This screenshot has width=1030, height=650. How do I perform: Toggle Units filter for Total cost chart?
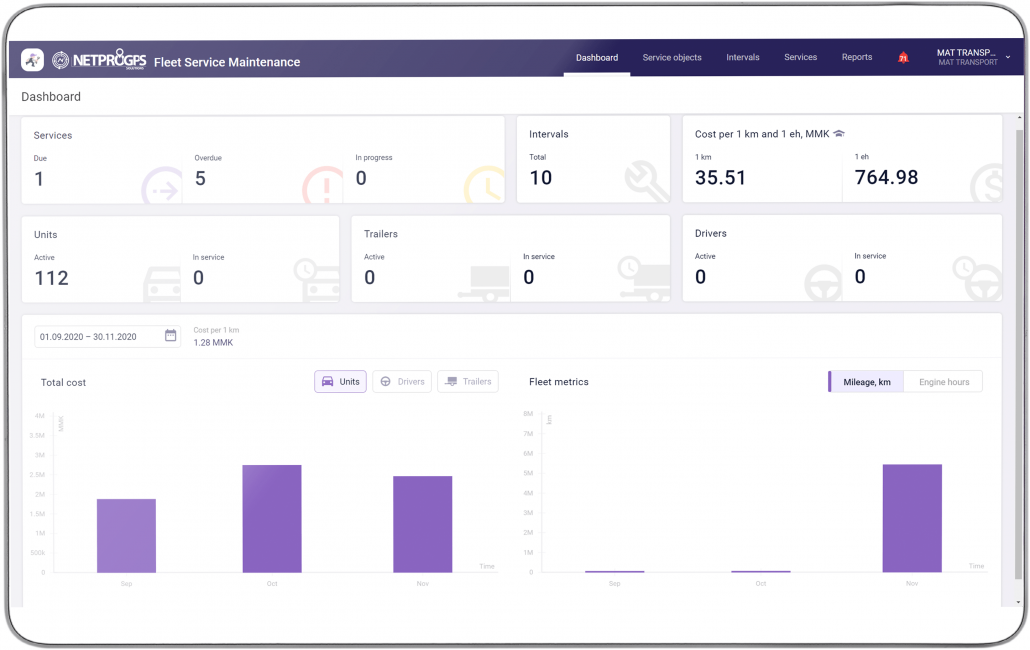340,382
